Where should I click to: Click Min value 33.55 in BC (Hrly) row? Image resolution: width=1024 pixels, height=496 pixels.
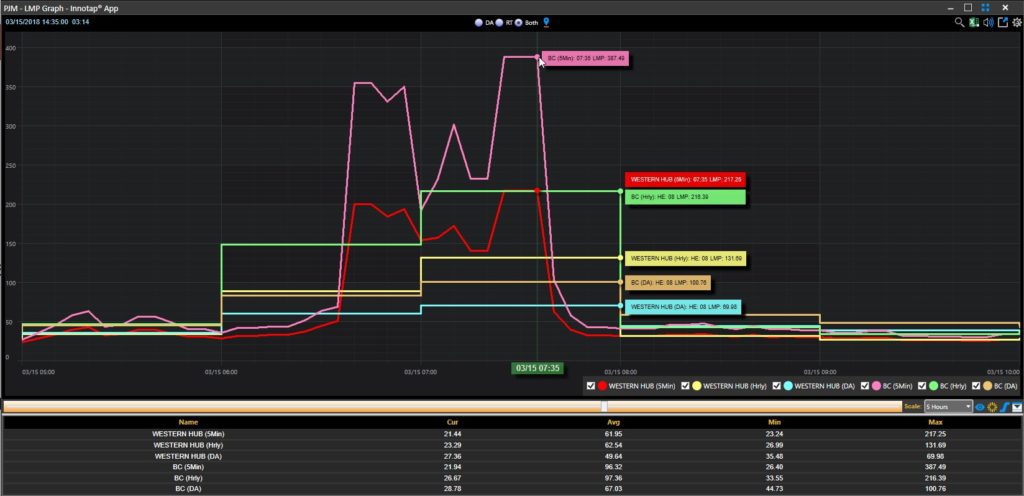[x=775, y=478]
